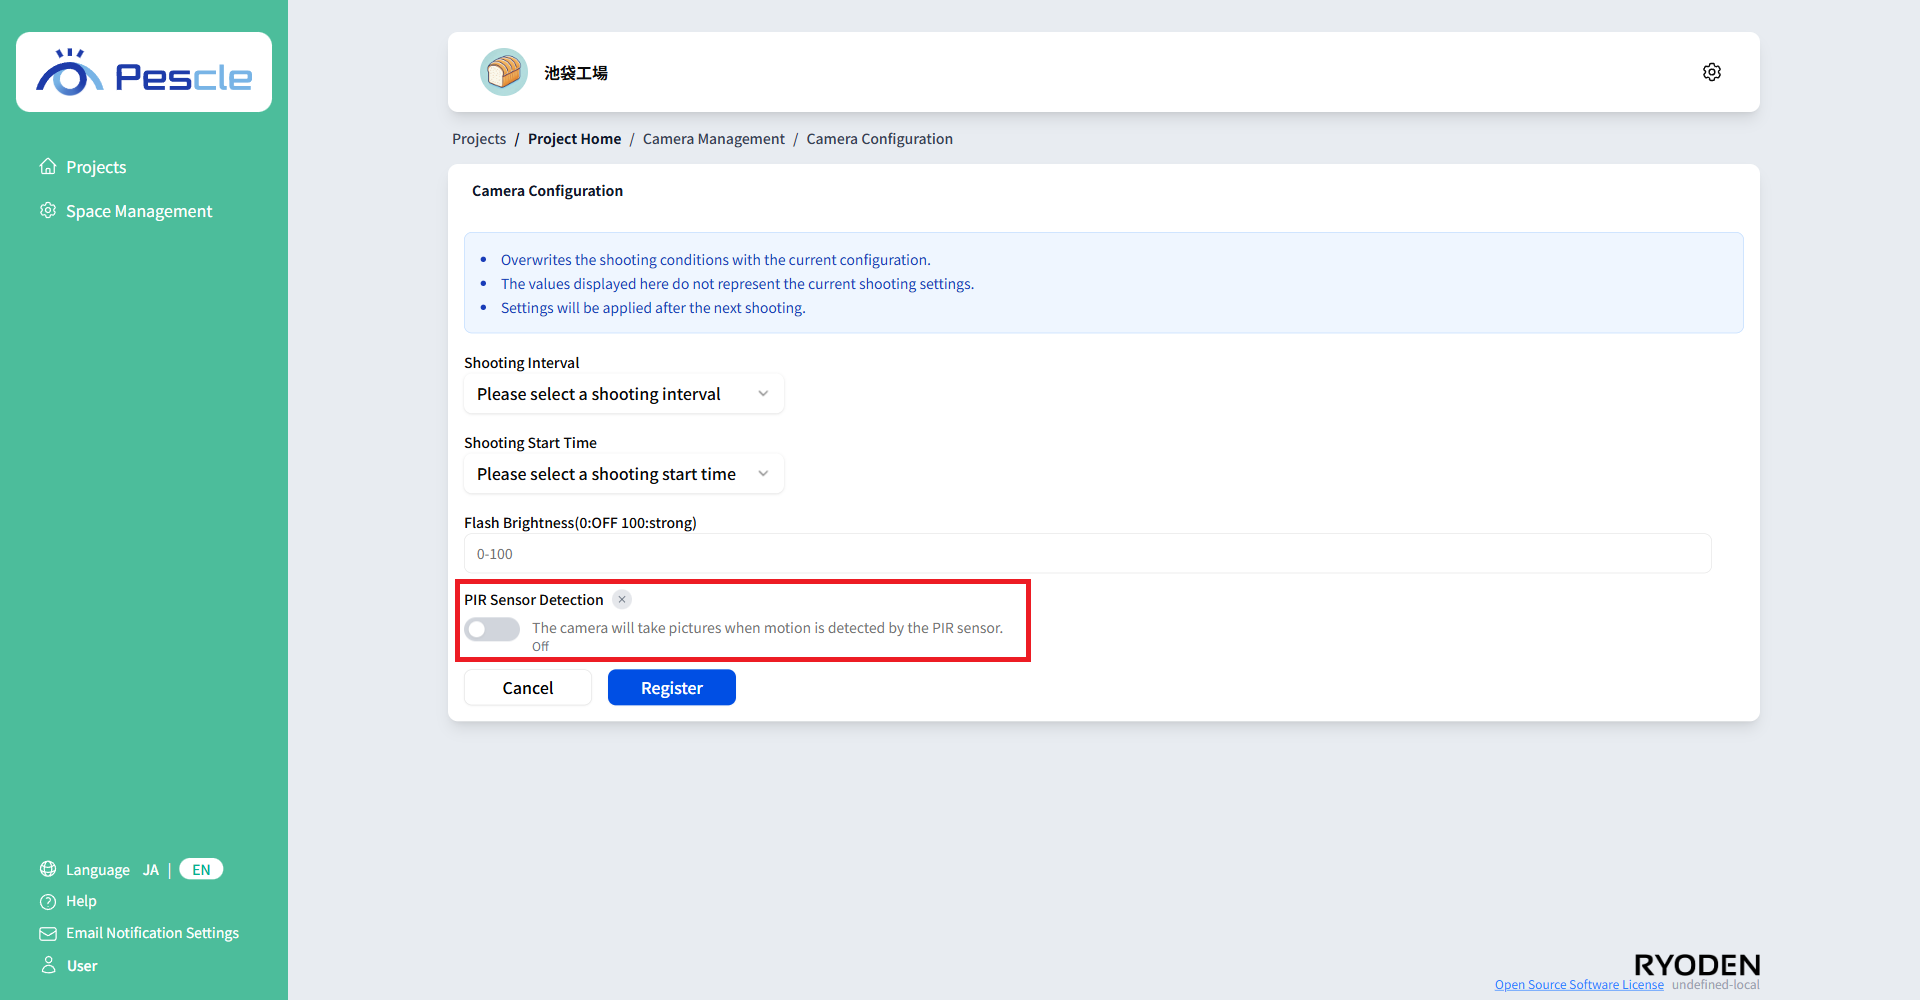The width and height of the screenshot is (1920, 1000).
Task: Select the EN language pill
Action: pos(200,869)
